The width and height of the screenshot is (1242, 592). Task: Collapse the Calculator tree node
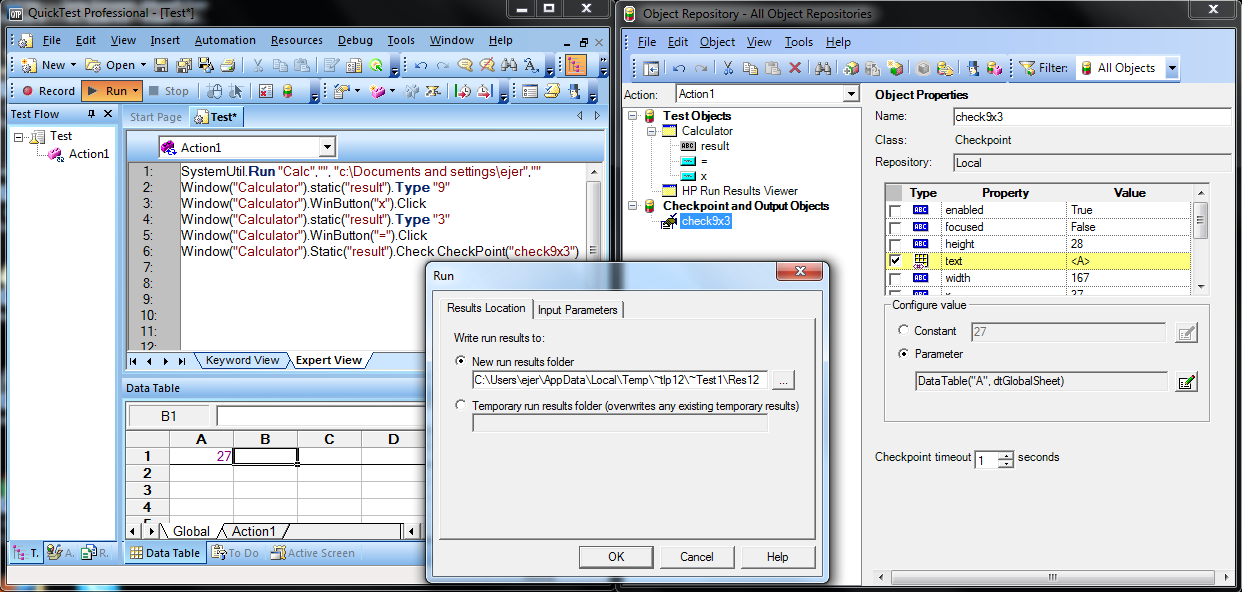click(653, 131)
